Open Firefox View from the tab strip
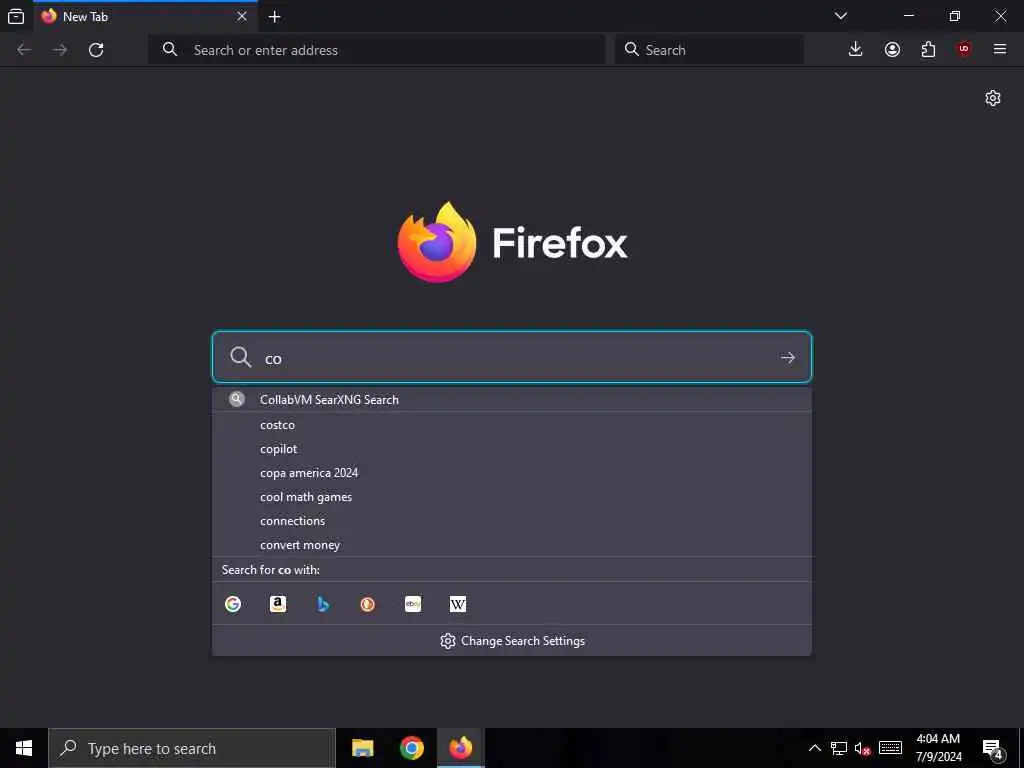This screenshot has width=1024, height=768. tap(16, 16)
